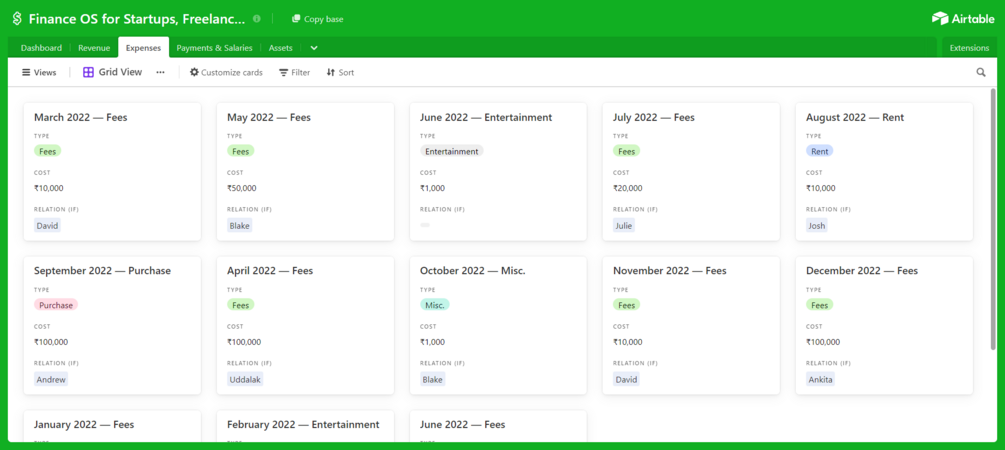Open Customize cards settings

click(226, 72)
